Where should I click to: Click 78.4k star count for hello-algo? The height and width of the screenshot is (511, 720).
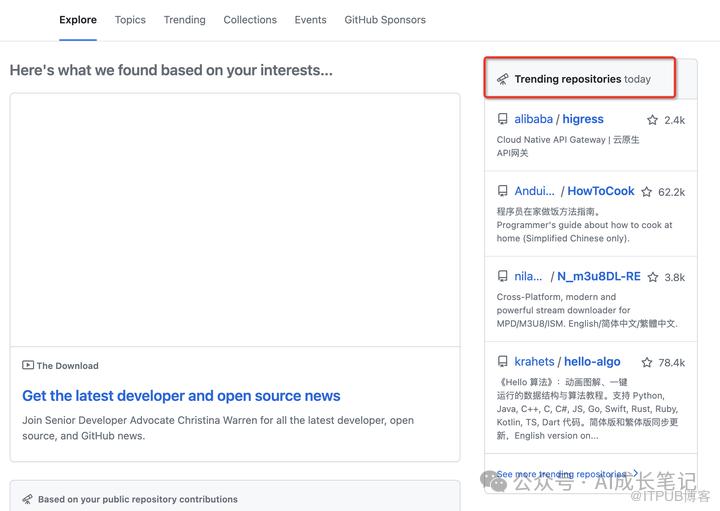pyautogui.click(x=671, y=363)
